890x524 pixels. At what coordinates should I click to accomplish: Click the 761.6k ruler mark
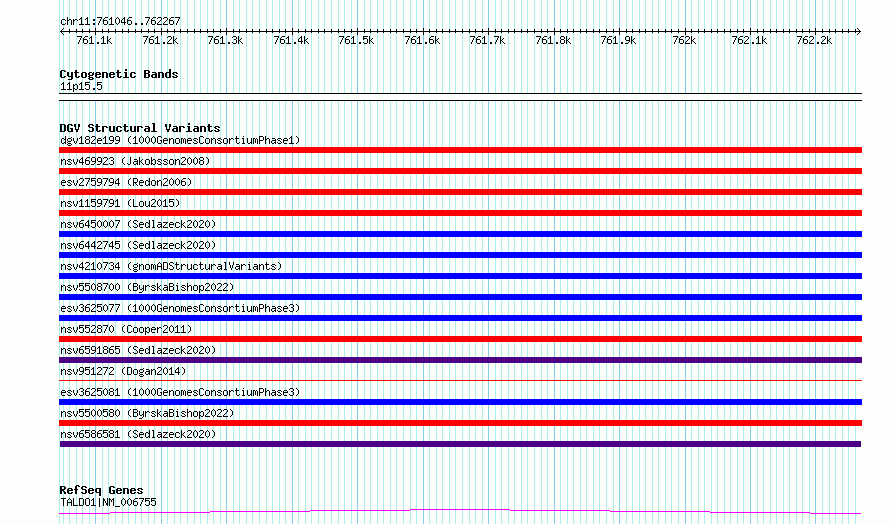(x=422, y=40)
